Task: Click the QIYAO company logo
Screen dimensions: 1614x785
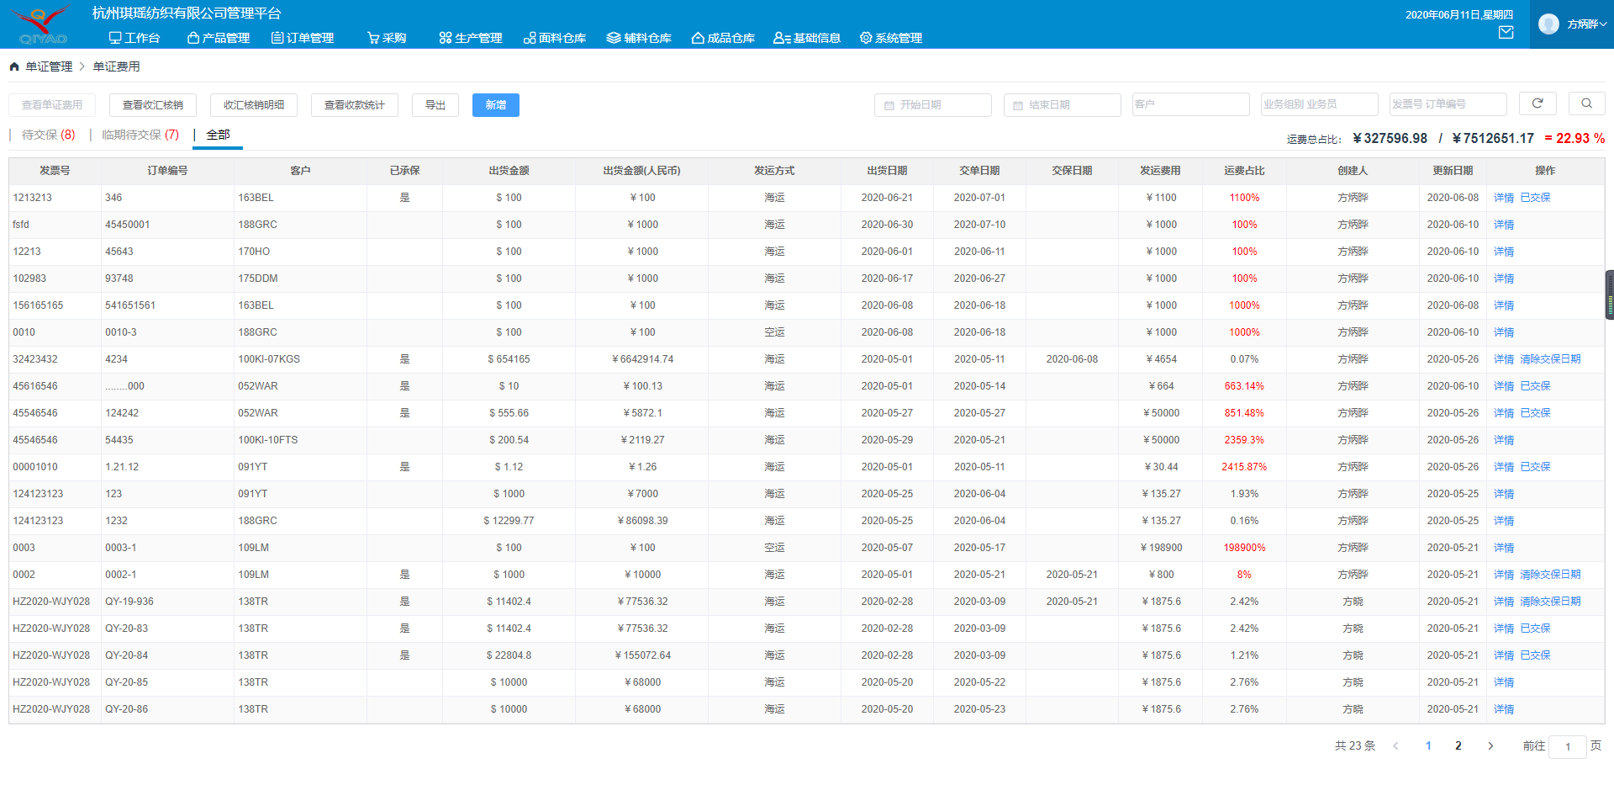Action: pos(42,24)
